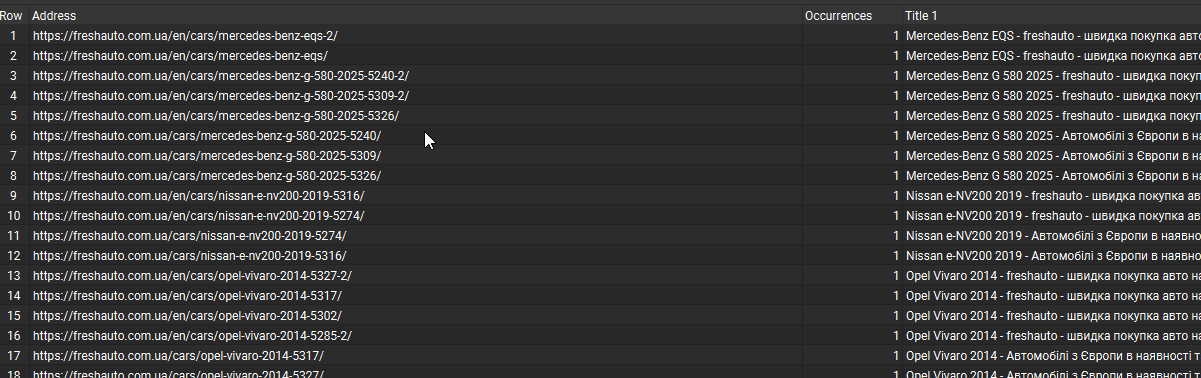Open row 3 mercedes-benz-g-580-2025-5240-2 address

tap(221, 76)
